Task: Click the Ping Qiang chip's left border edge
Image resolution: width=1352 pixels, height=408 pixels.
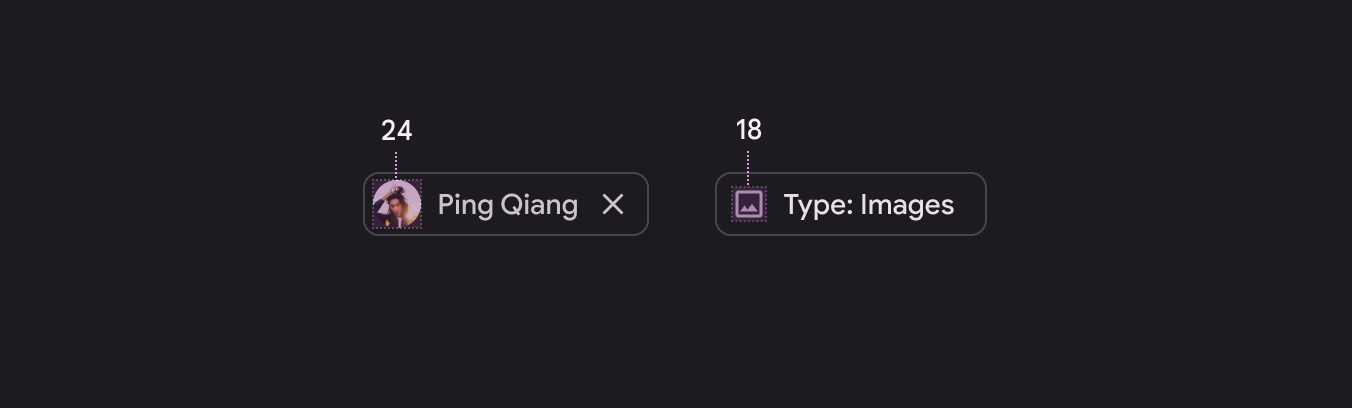Action: tap(364, 204)
